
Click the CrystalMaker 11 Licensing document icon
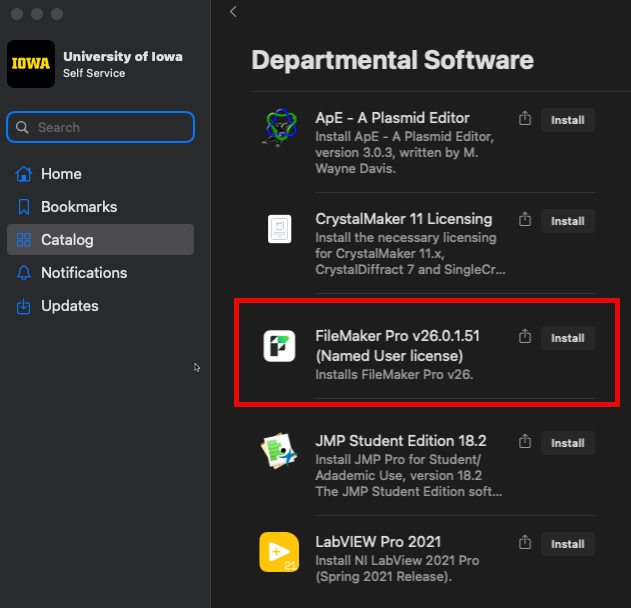pos(279,229)
